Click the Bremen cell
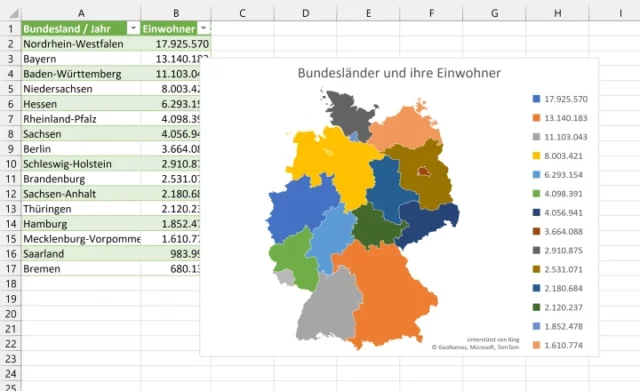The width and height of the screenshot is (640, 391). (x=81, y=269)
